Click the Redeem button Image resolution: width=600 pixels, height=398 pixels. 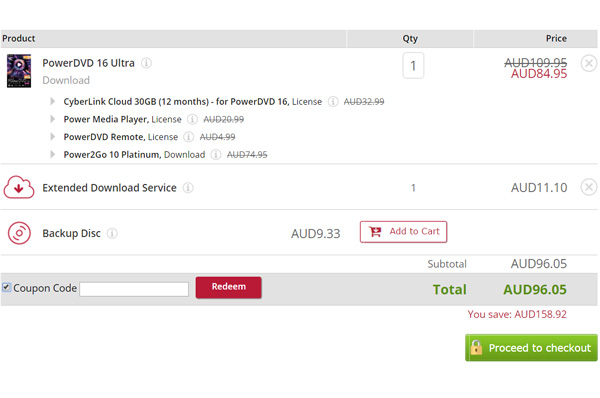[228, 287]
